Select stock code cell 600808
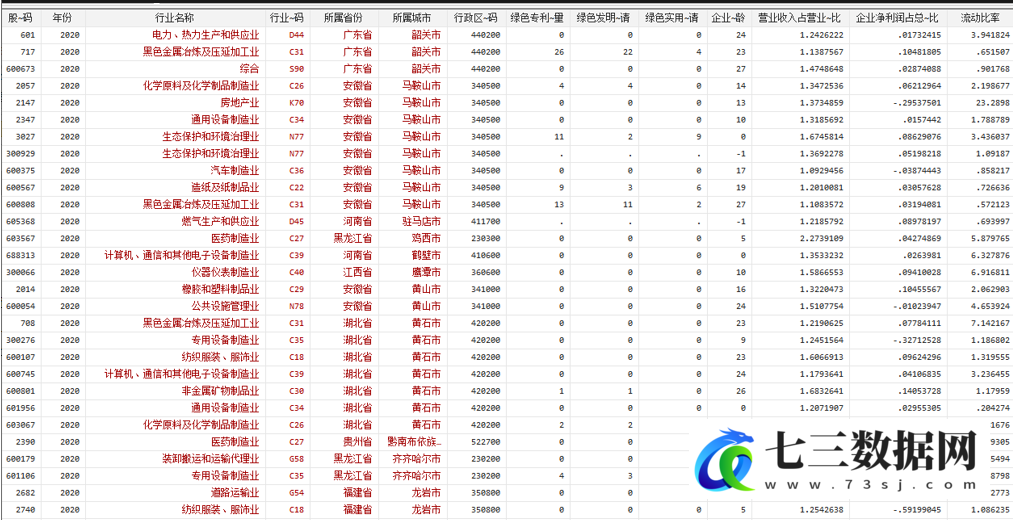The height and width of the screenshot is (520, 1013). [x=20, y=204]
